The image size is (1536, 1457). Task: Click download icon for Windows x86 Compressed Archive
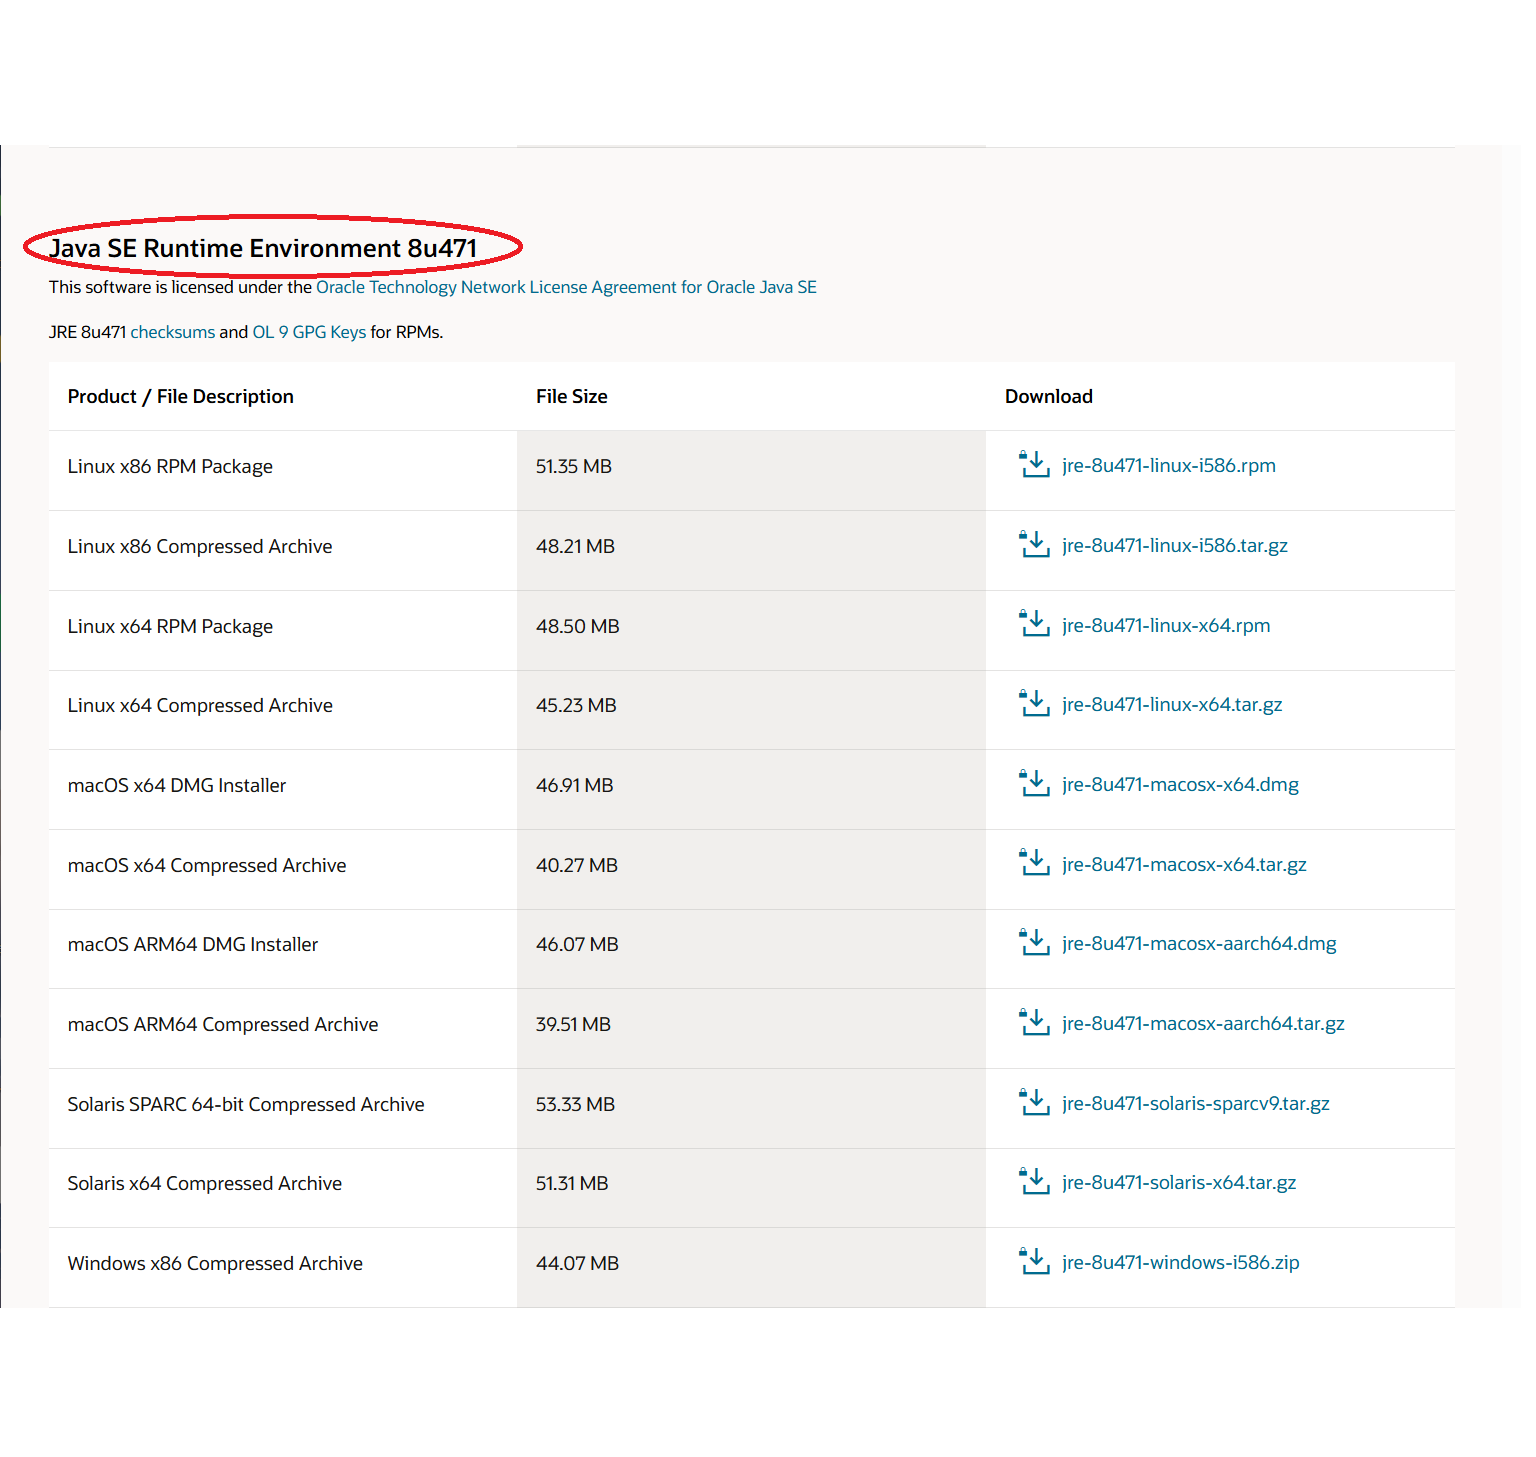1034,1262
